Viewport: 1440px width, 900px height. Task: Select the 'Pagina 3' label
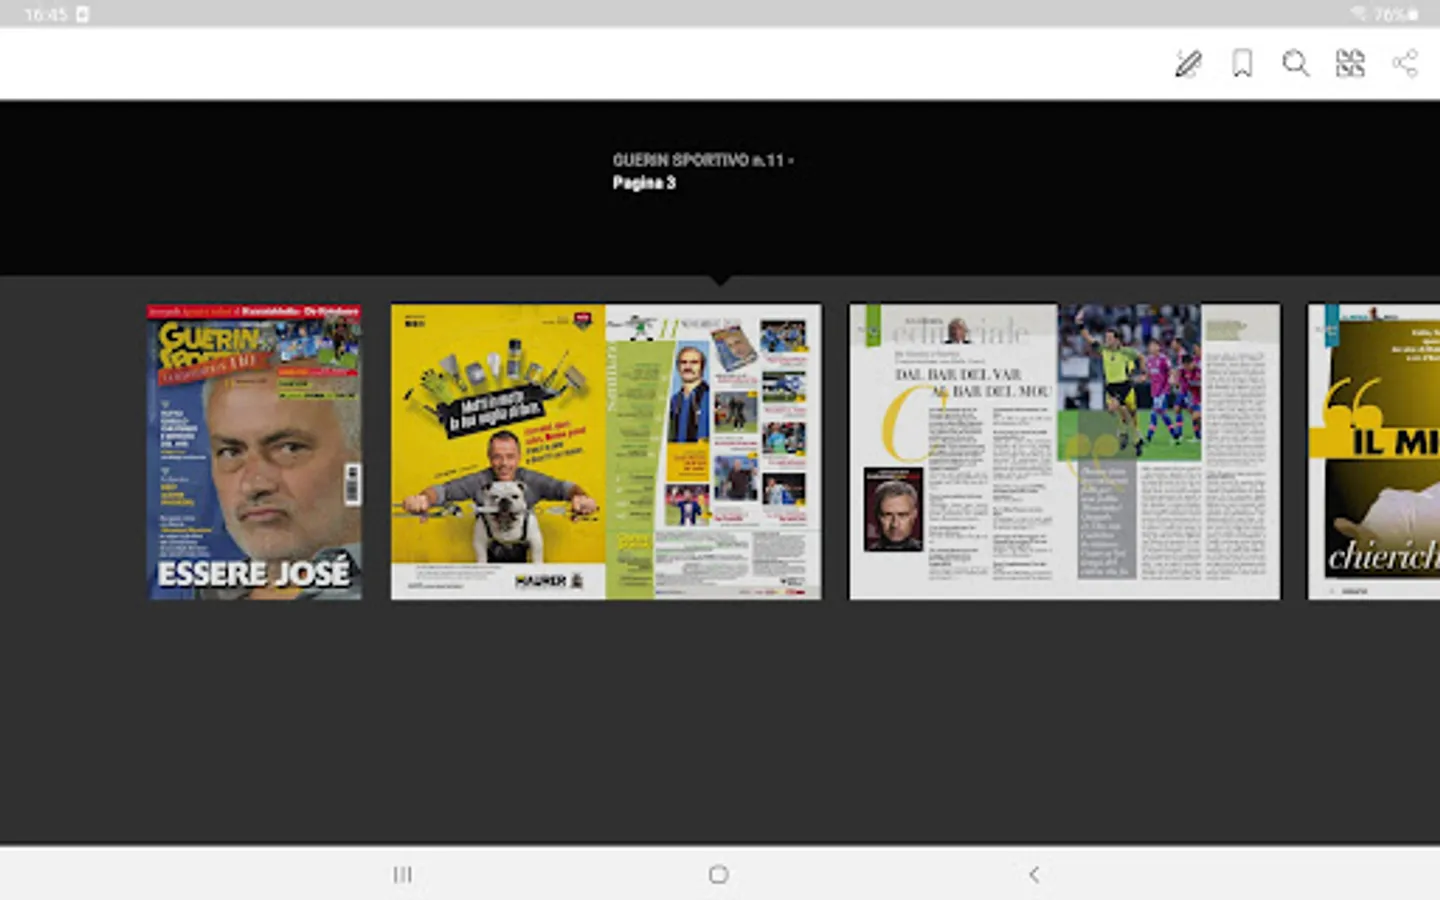pyautogui.click(x=644, y=183)
